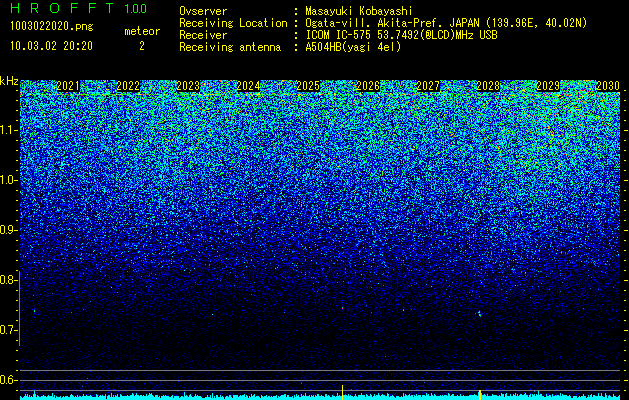Image resolution: width=629 pixels, height=400 pixels.
Task: Click the HROFFT 1.0.0 title text
Action: point(79,8)
